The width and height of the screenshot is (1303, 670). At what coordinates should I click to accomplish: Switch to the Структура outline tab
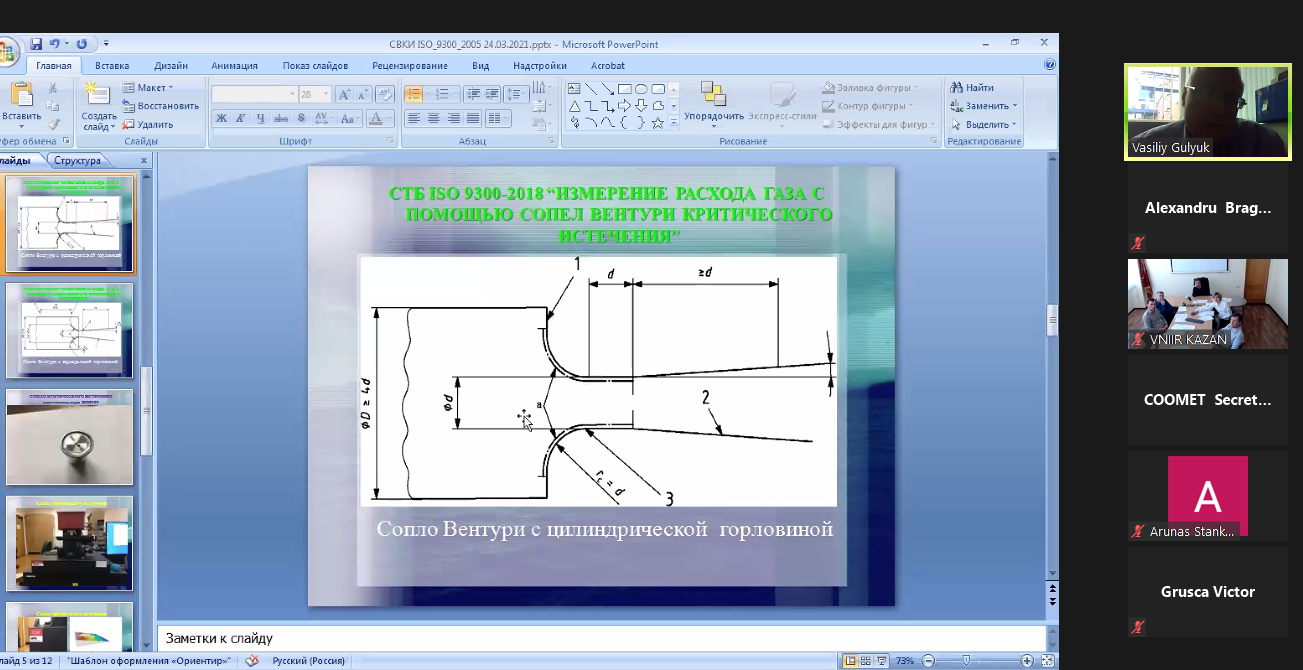pyautogui.click(x=78, y=160)
